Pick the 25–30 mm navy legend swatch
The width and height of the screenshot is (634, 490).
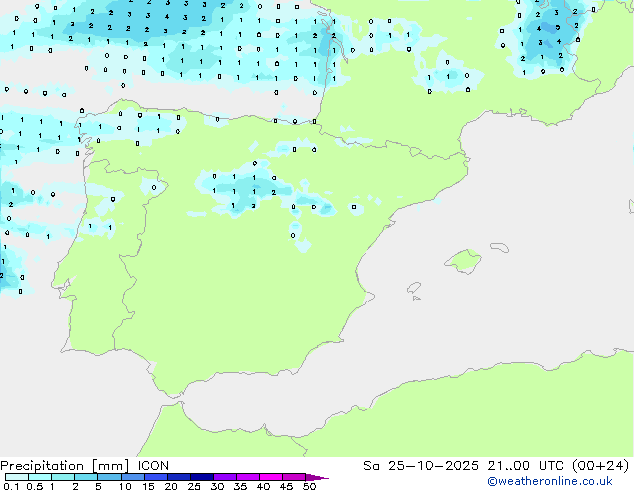point(201,477)
